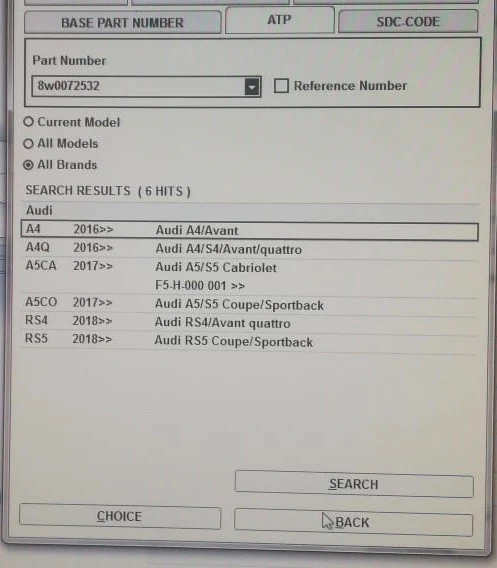Click the BACK button
This screenshot has height=568, width=497.
[x=353, y=522]
